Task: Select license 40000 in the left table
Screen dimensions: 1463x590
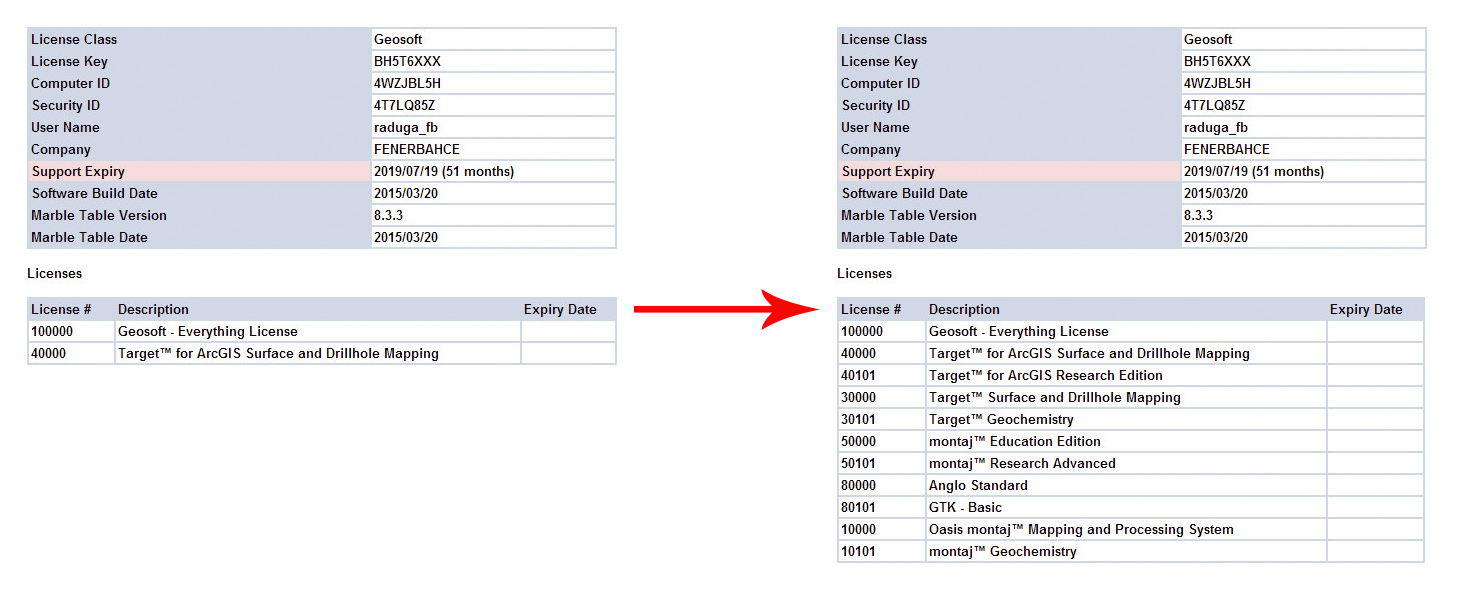Action: (x=71, y=354)
